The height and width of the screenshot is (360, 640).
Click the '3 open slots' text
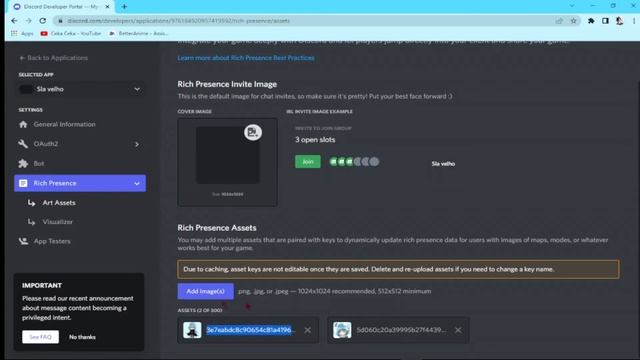coord(315,140)
